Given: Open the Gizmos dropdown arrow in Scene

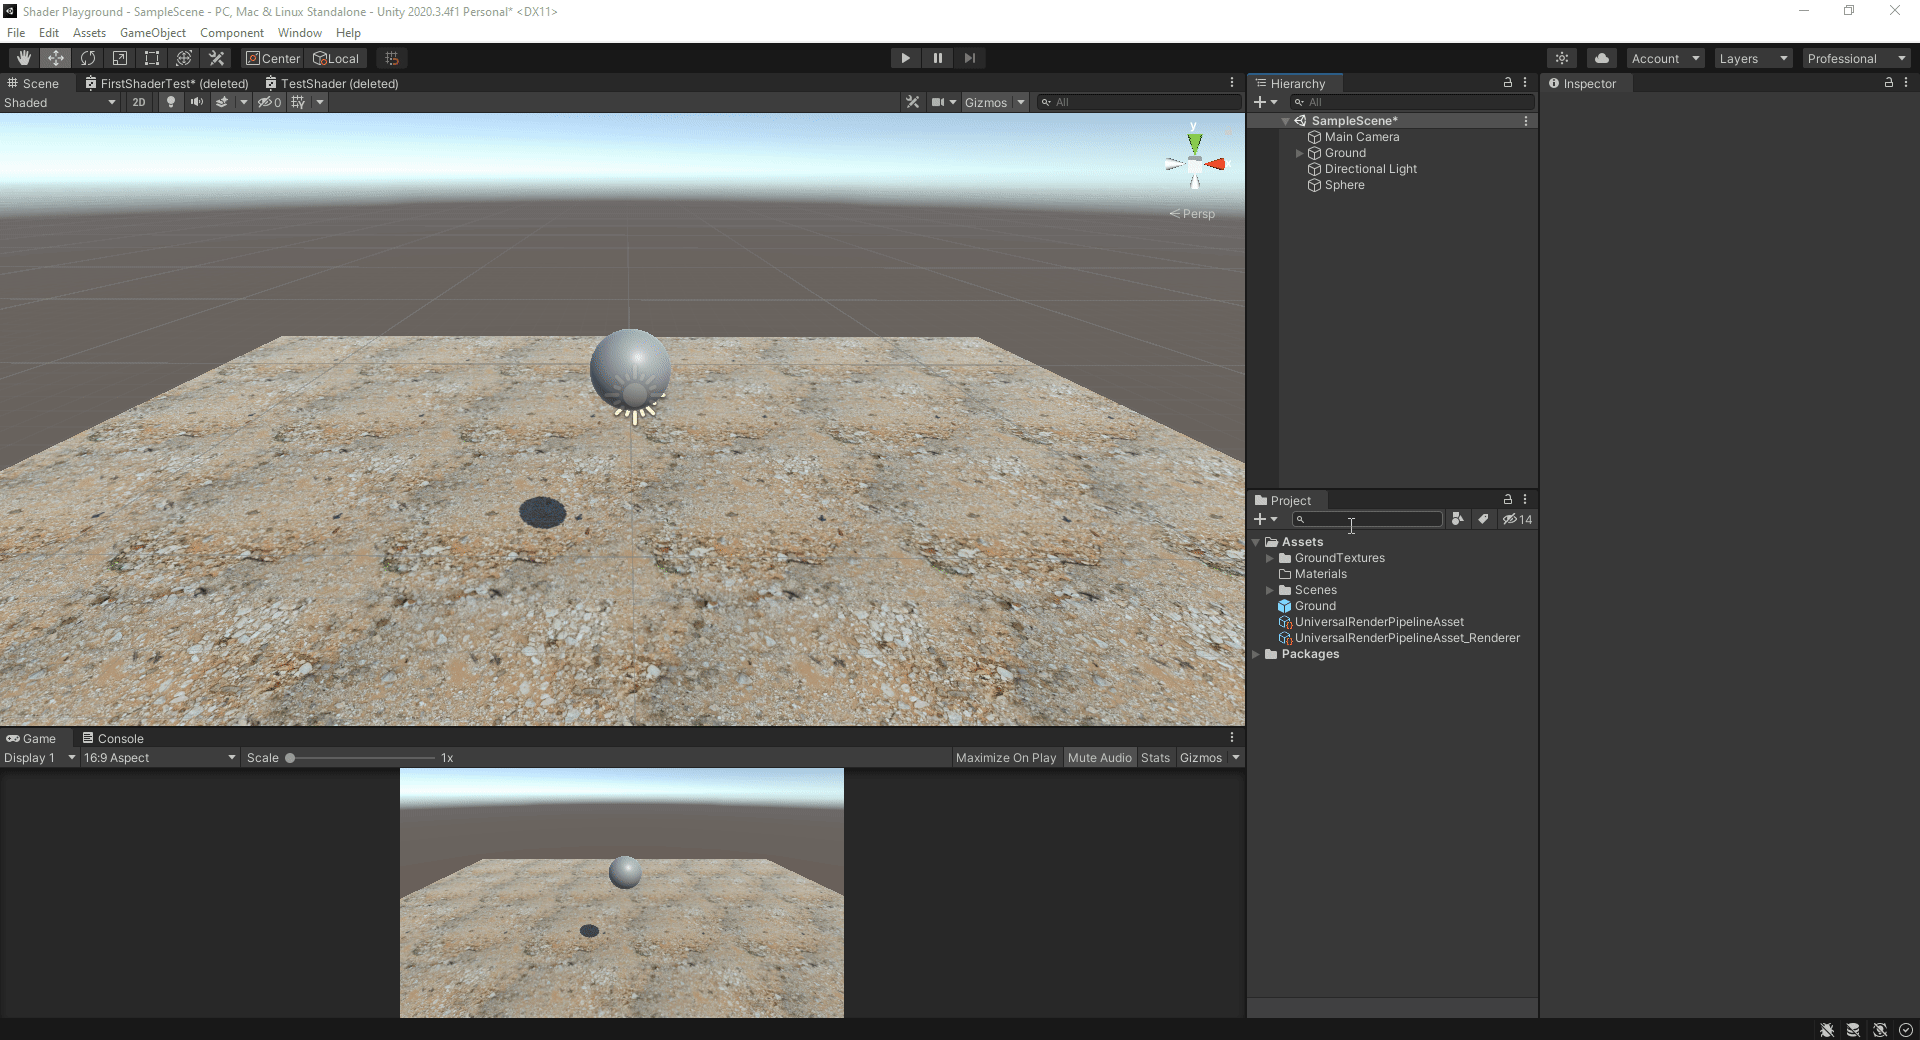Looking at the screenshot, I should (x=1021, y=102).
